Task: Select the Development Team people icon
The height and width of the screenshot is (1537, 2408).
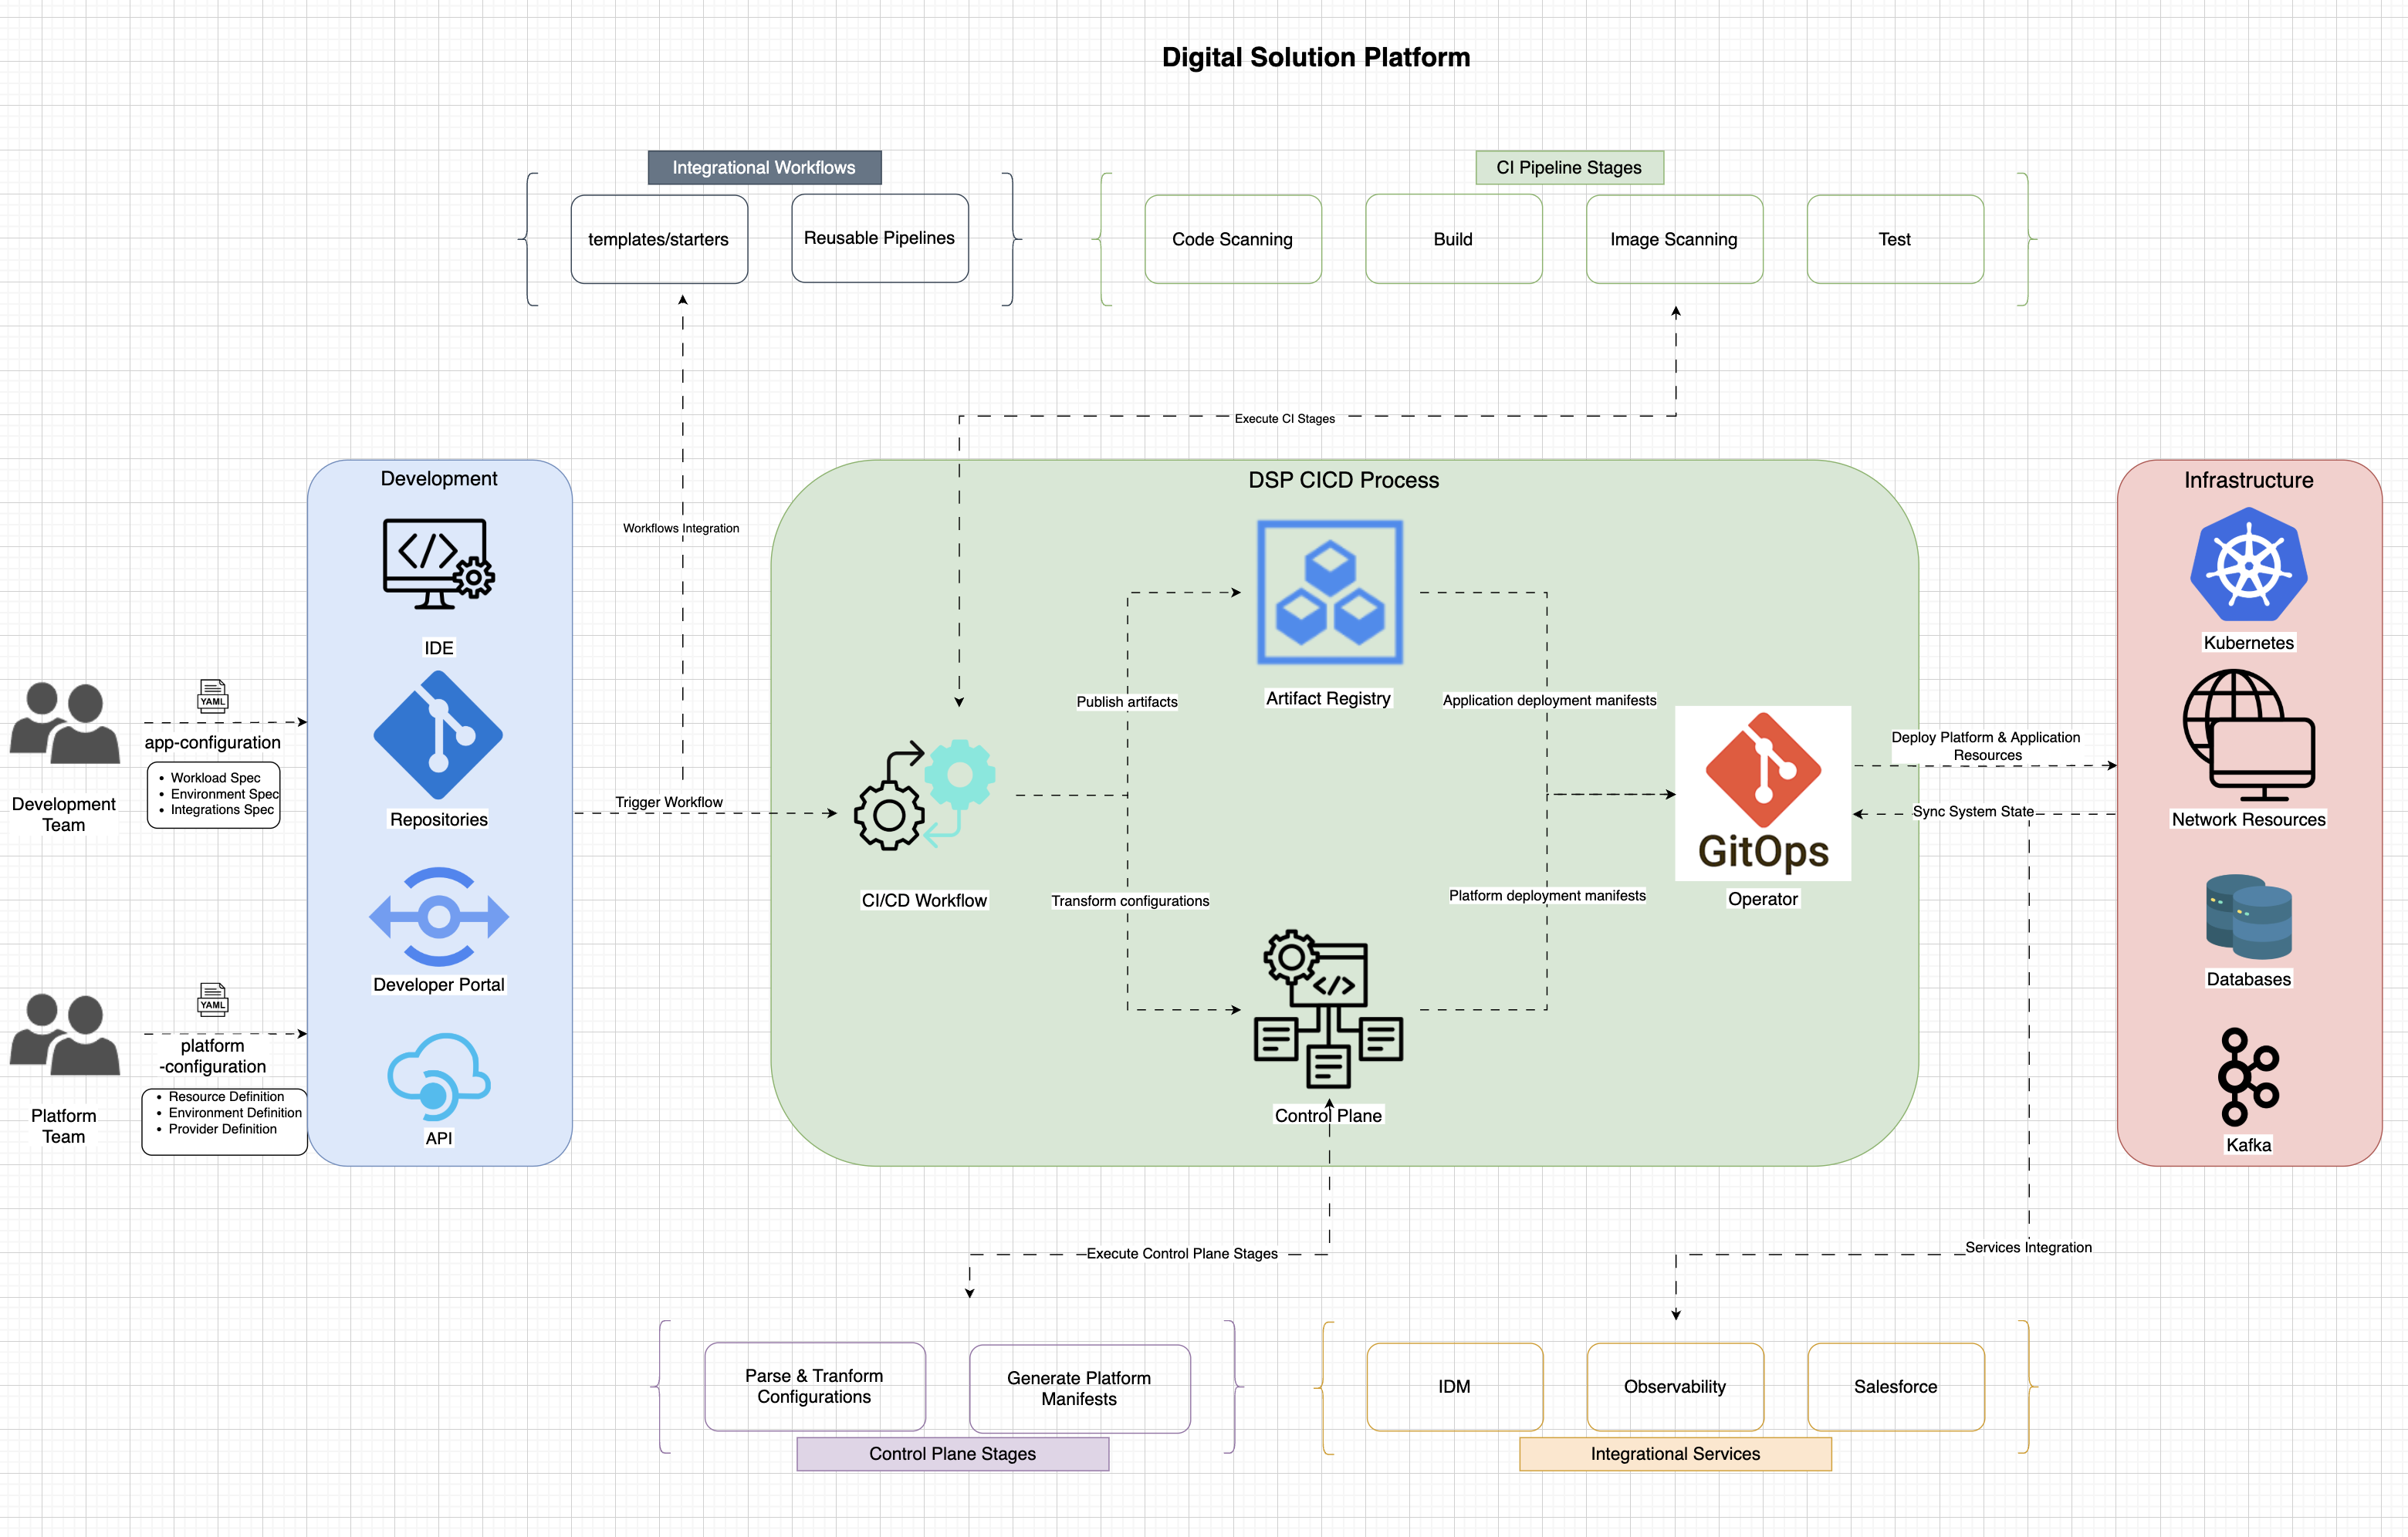Action: tap(65, 723)
